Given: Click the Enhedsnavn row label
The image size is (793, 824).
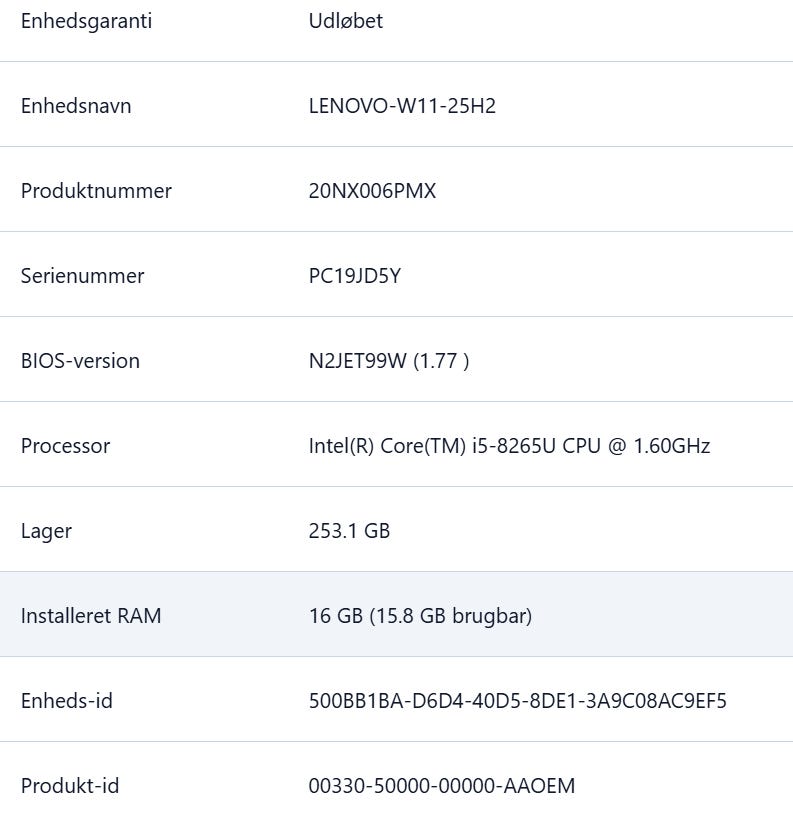Looking at the screenshot, I should (76, 106).
